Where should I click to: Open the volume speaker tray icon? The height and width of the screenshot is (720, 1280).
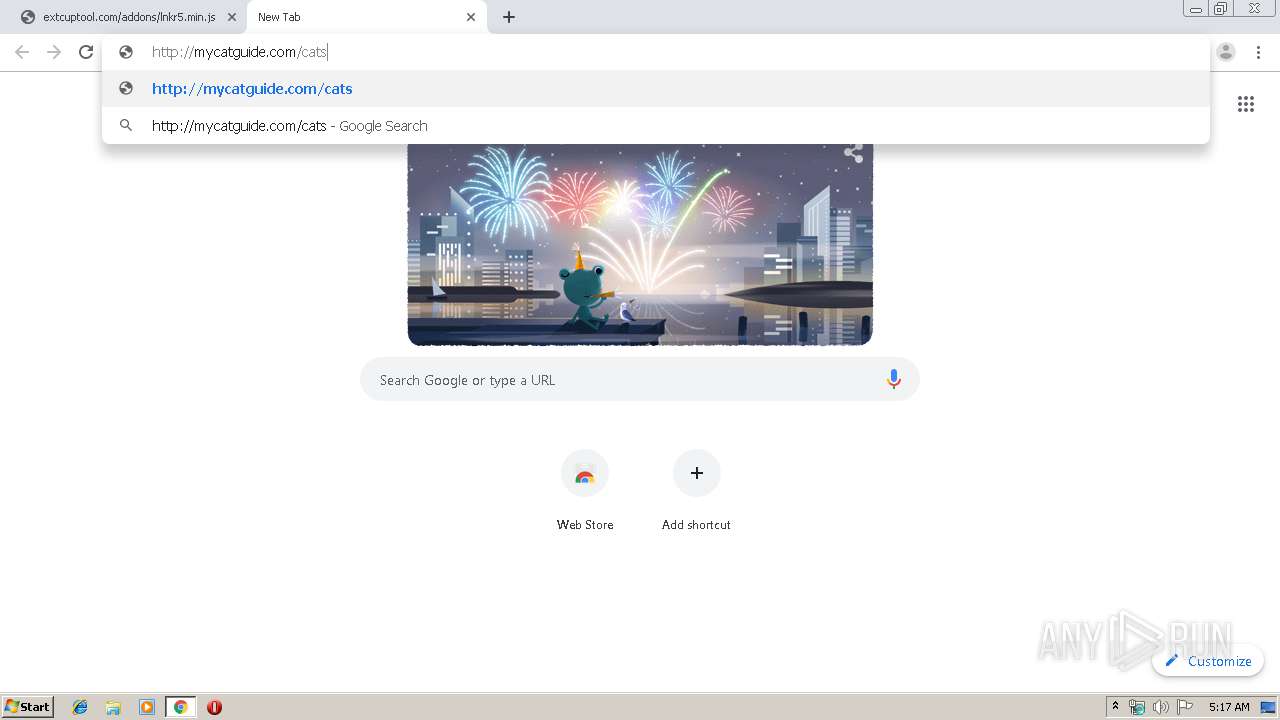[1160, 707]
